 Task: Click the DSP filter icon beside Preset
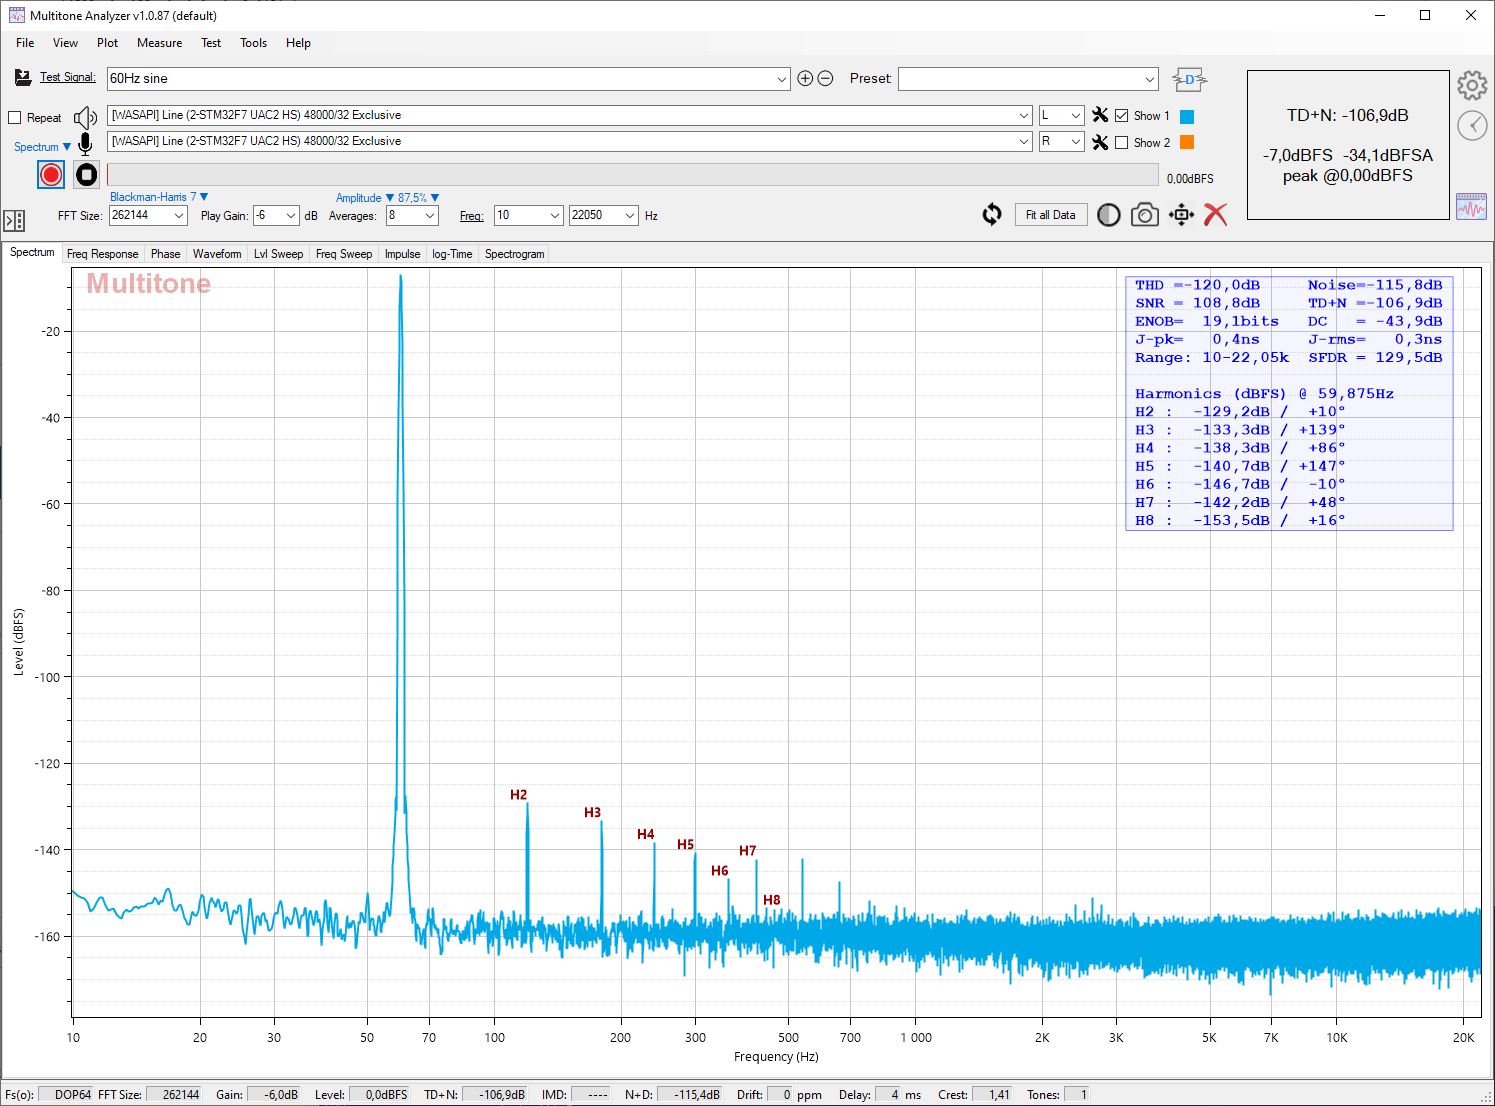pos(1189,79)
